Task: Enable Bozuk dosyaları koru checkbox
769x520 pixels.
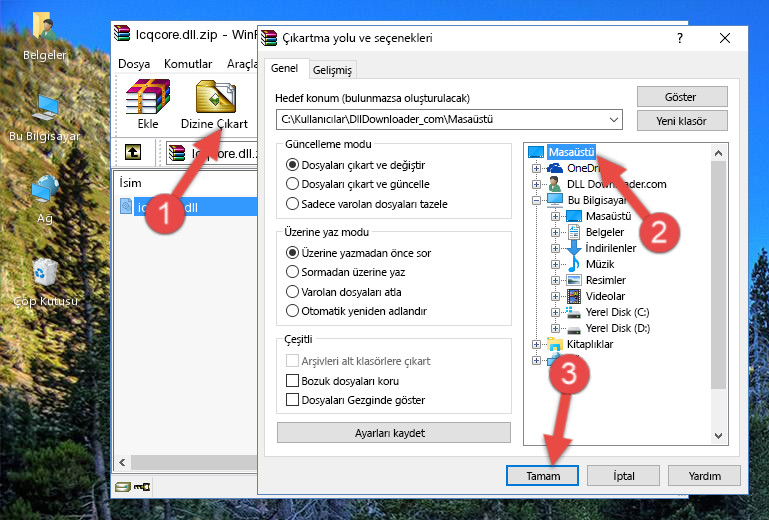Action: tap(292, 381)
